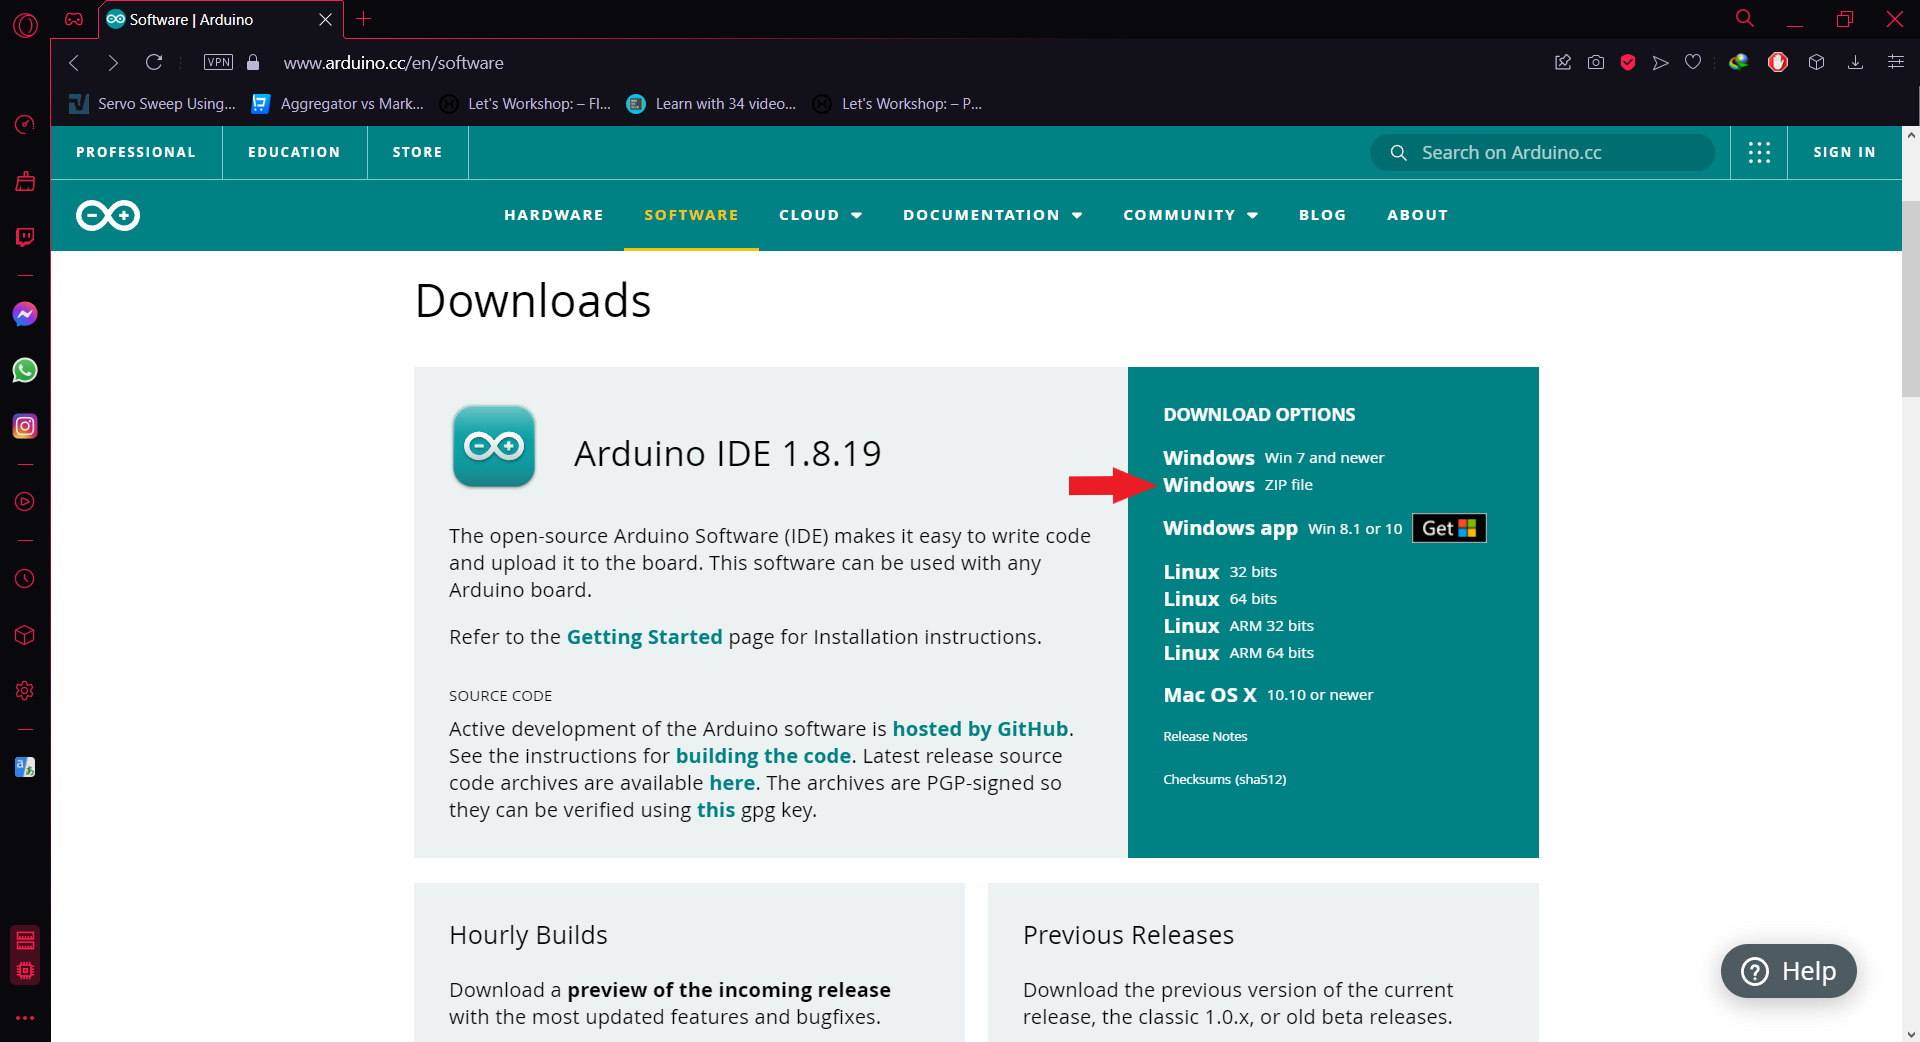Open the Opera search tabs magnifier

click(x=1745, y=18)
